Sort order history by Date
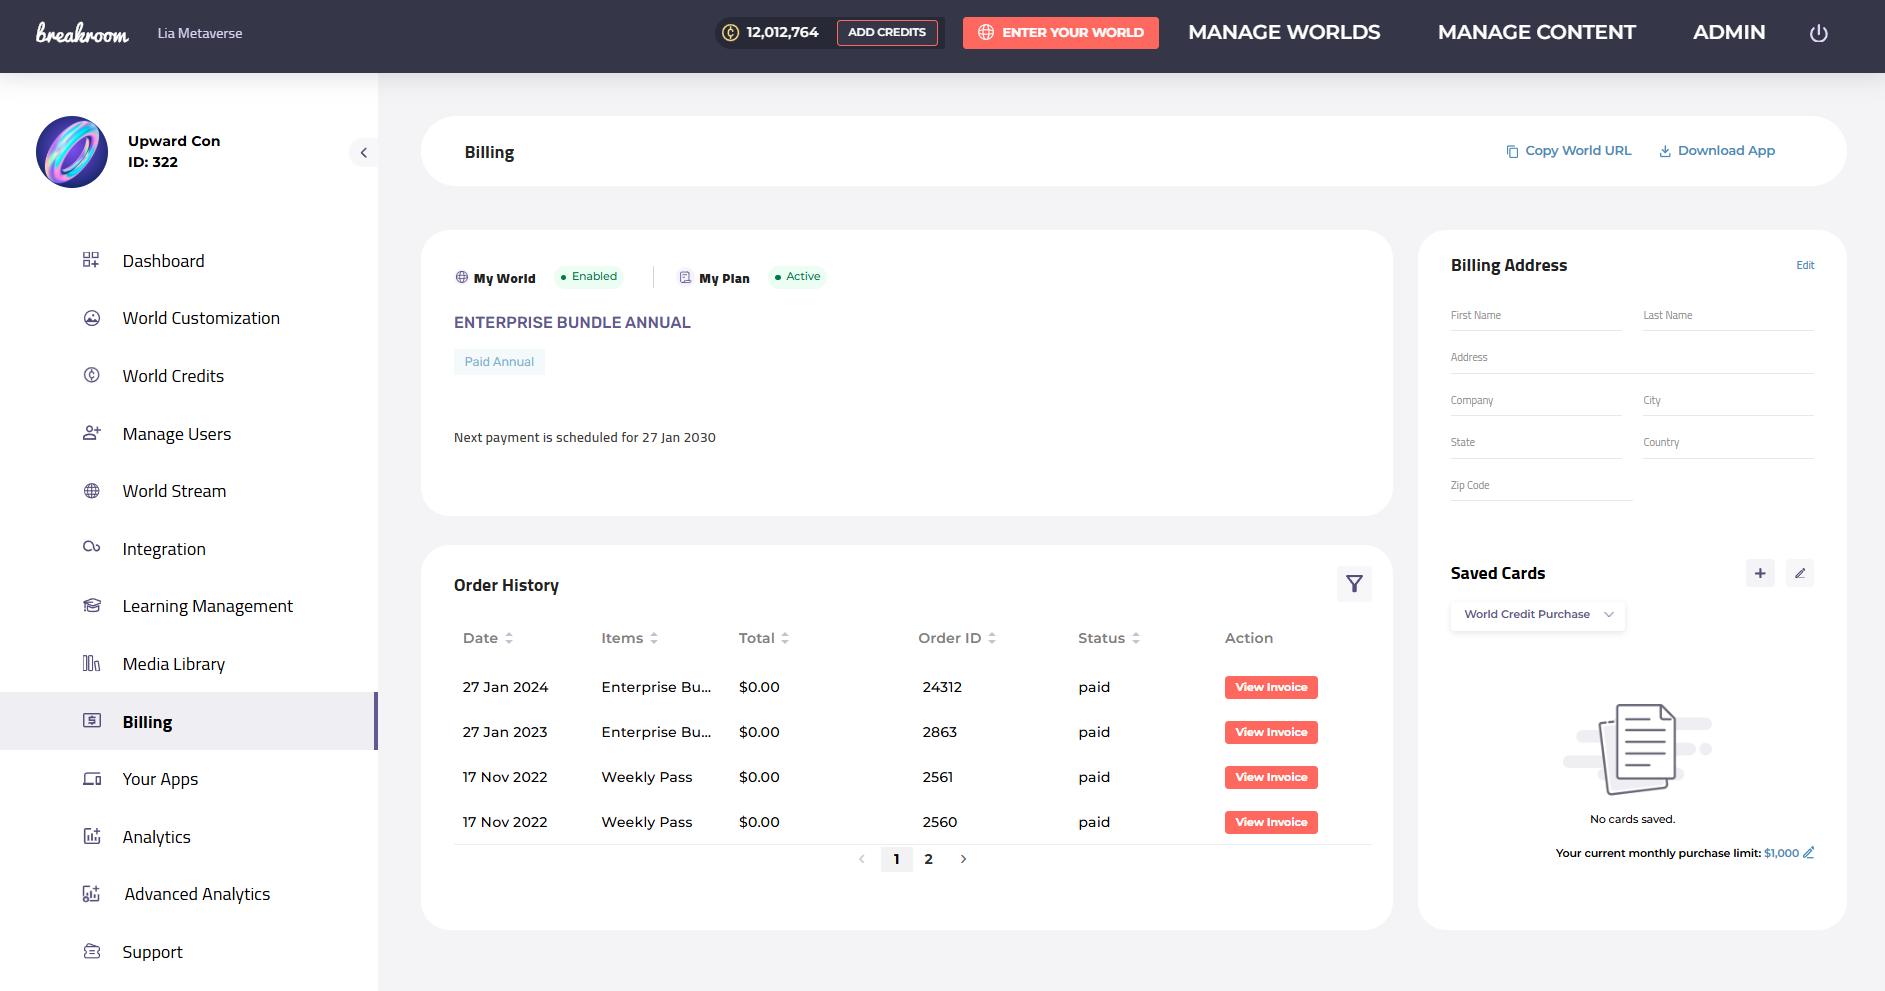 pos(509,638)
